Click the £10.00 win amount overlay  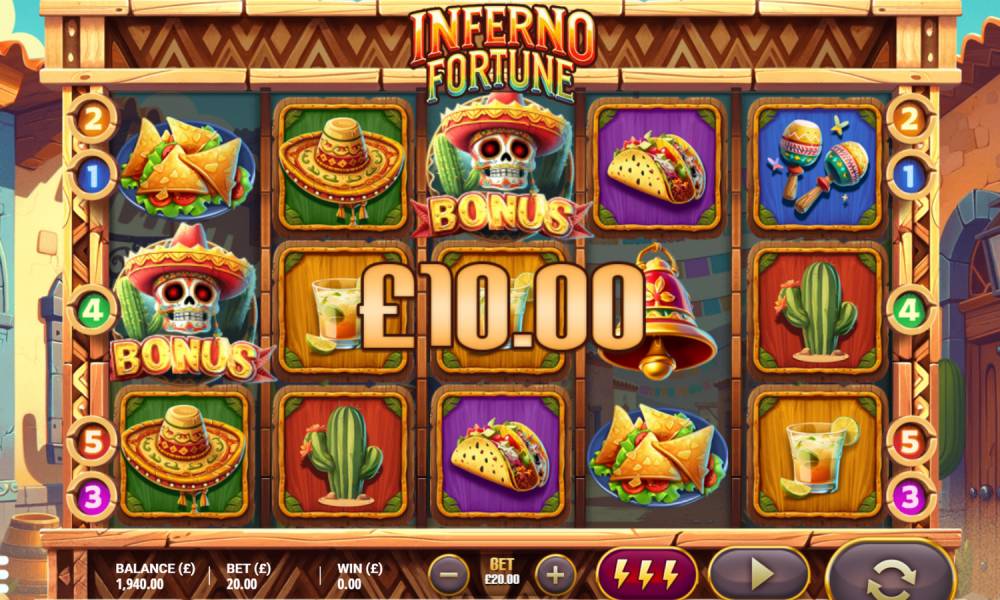501,306
